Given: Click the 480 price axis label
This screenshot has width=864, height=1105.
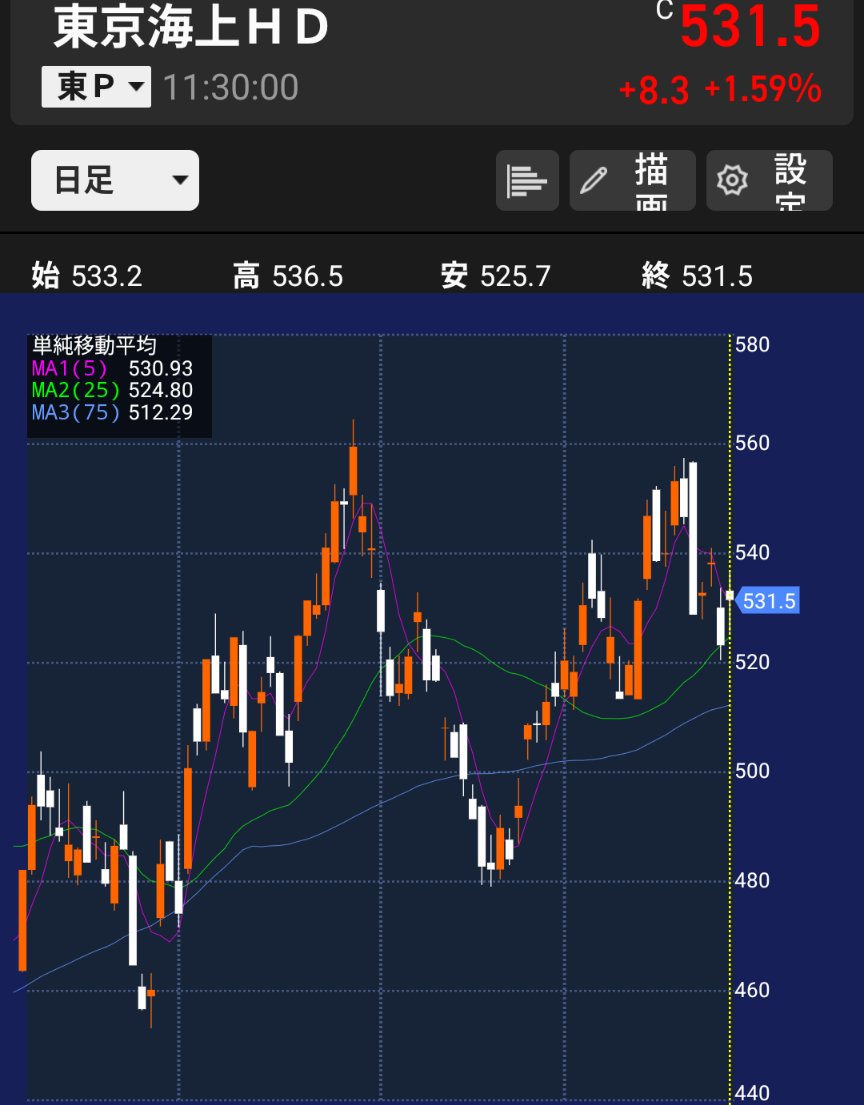Looking at the screenshot, I should [x=752, y=880].
